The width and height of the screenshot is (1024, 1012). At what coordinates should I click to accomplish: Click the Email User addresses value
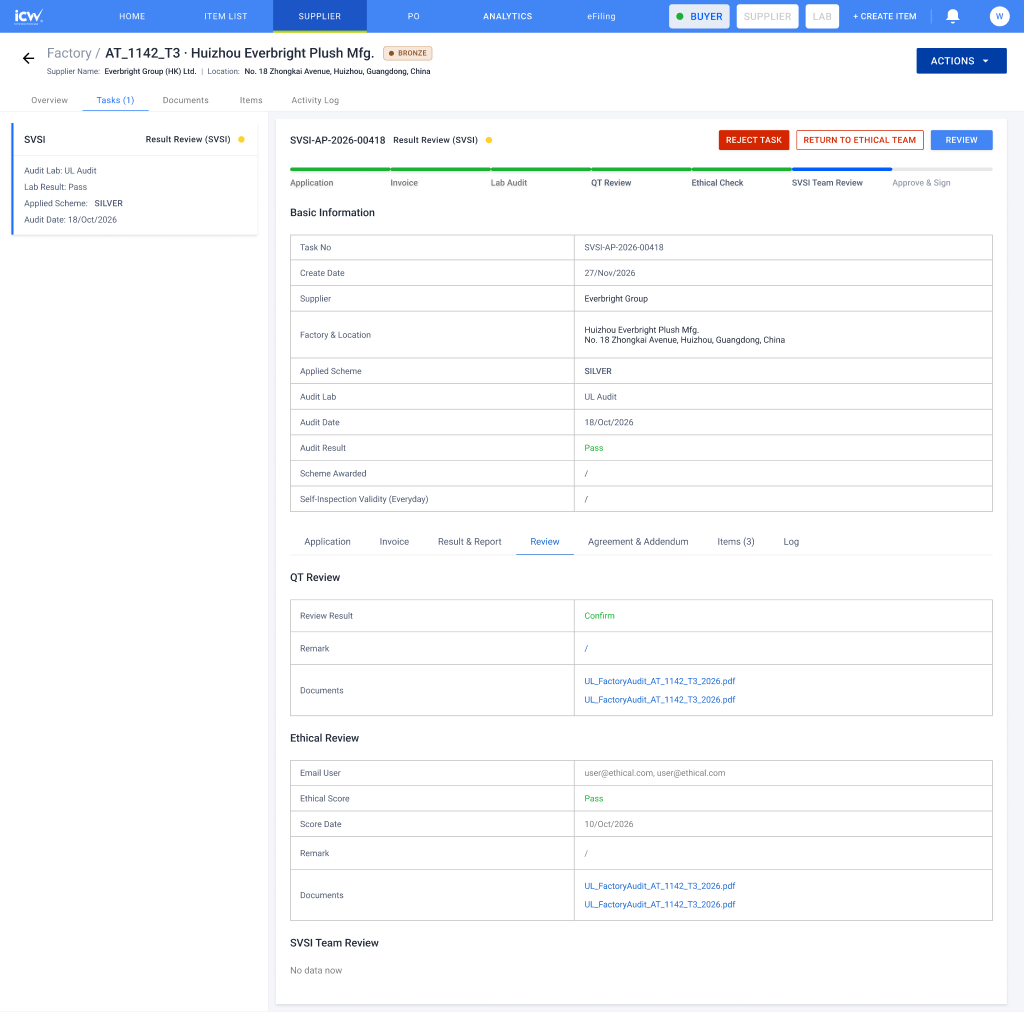pos(654,773)
